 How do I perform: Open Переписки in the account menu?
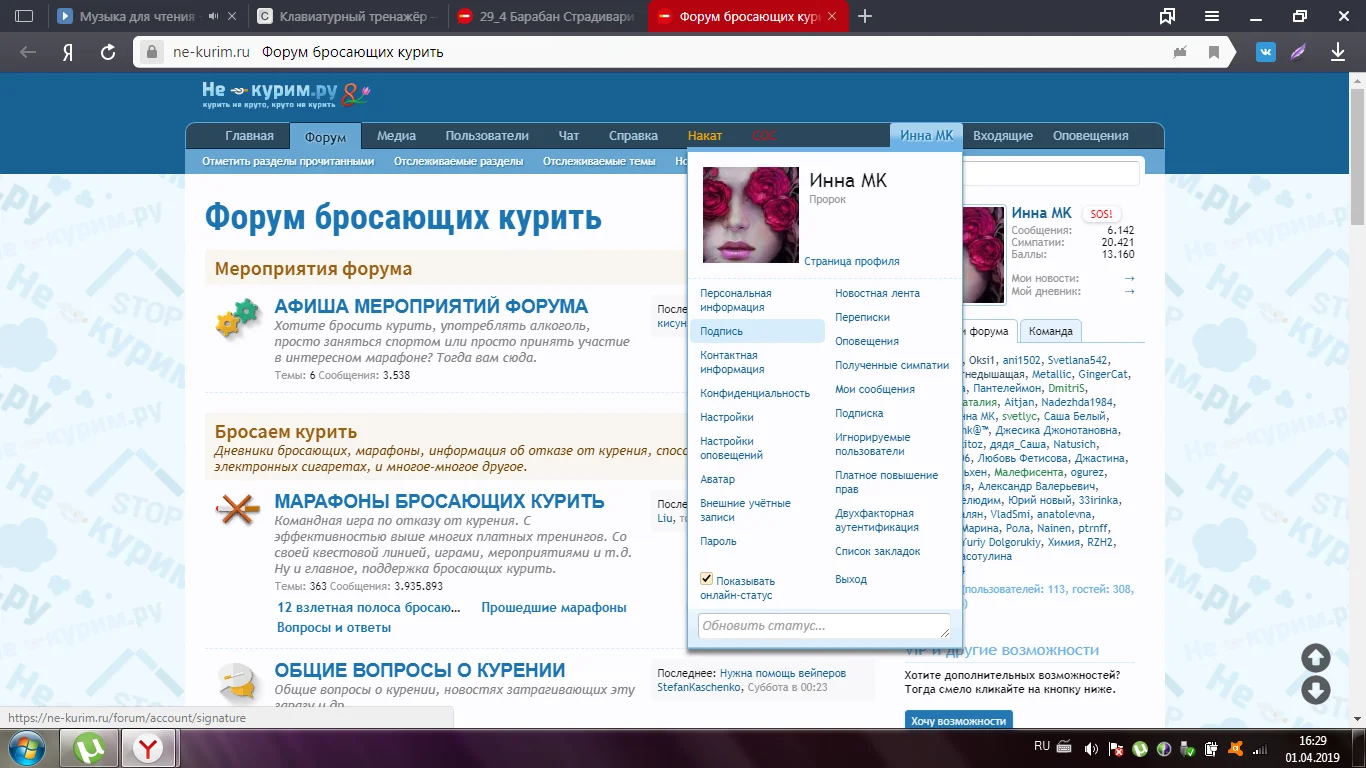(862, 317)
